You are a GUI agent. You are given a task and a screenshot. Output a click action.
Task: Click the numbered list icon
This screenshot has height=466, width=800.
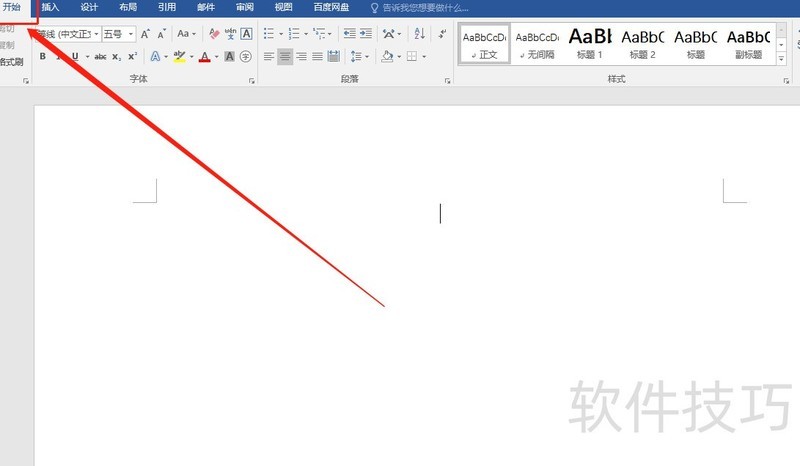point(294,34)
